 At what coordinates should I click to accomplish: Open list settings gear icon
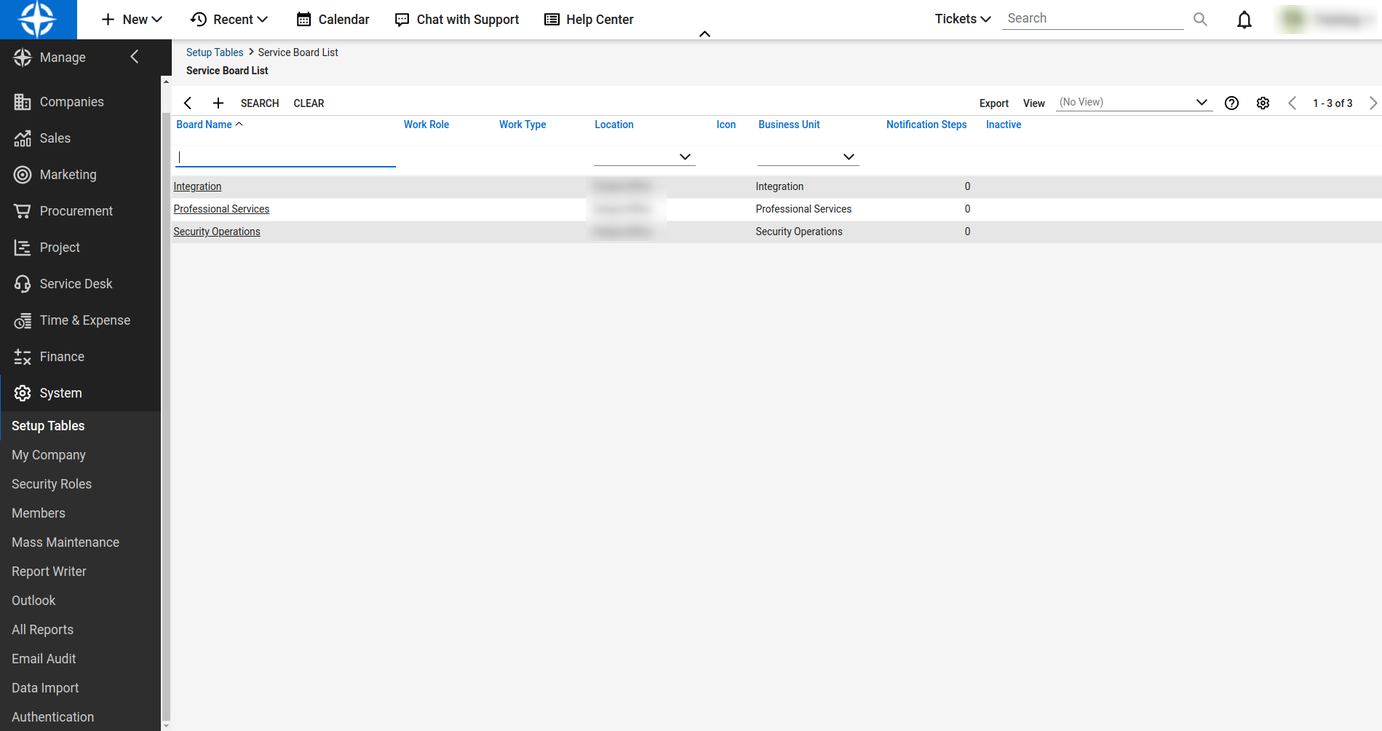(1263, 103)
